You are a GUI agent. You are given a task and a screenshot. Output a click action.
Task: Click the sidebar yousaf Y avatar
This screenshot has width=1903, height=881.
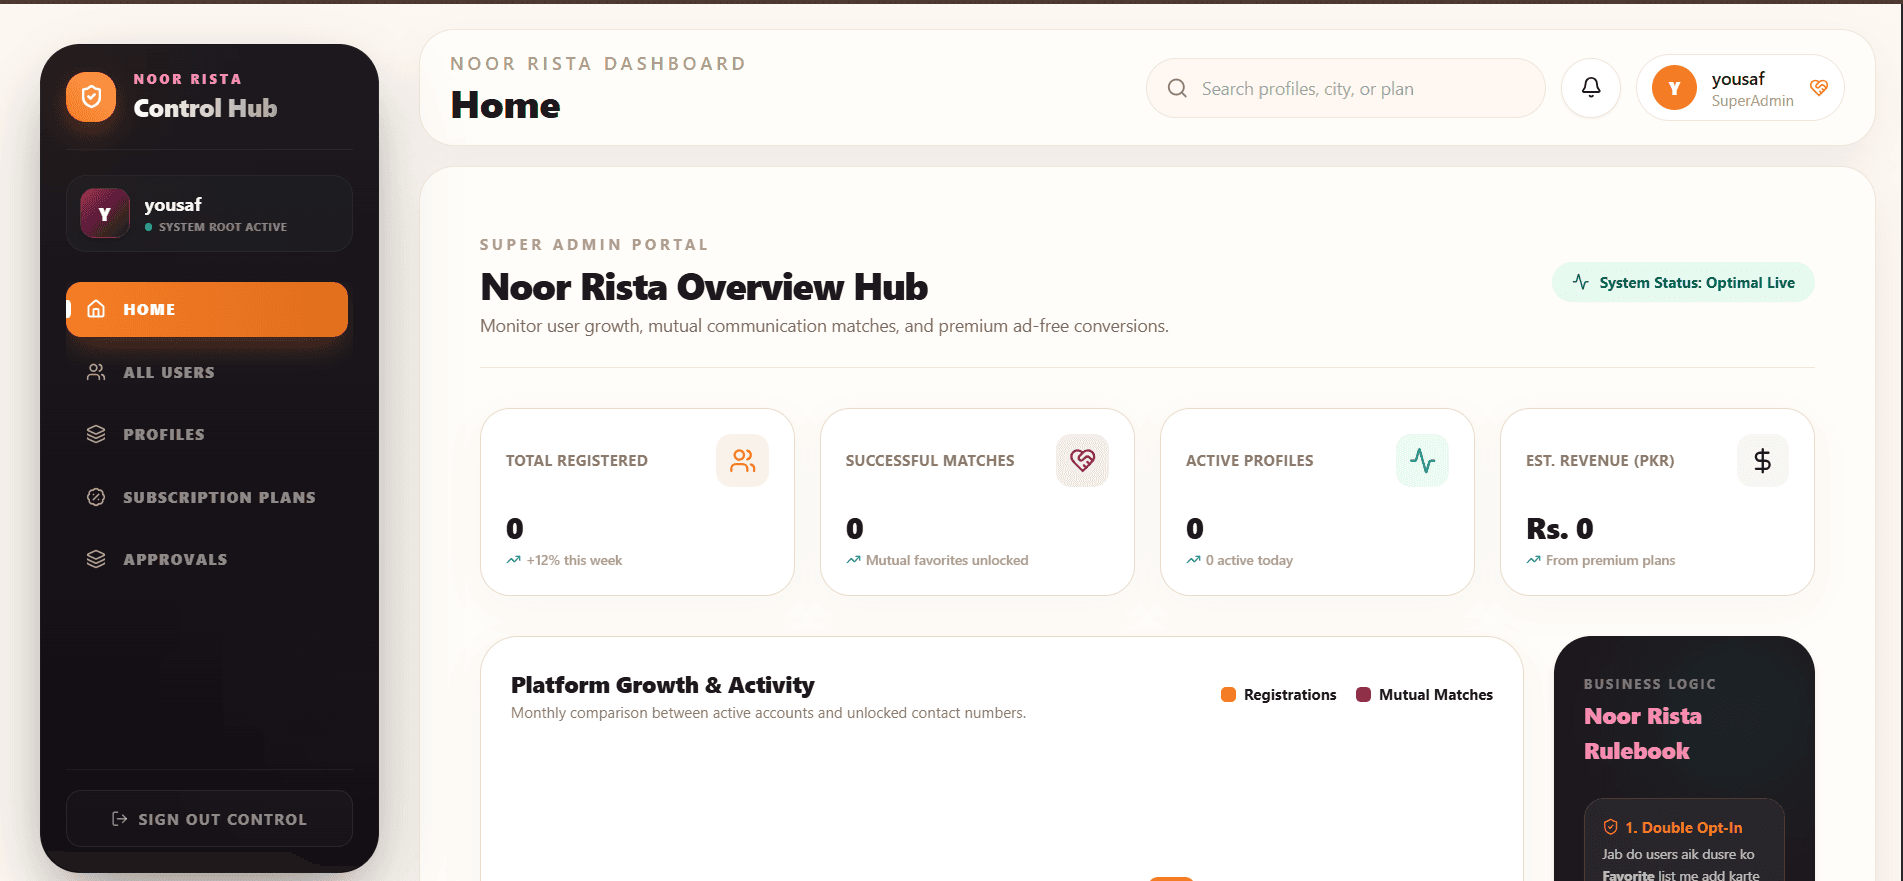pos(105,213)
